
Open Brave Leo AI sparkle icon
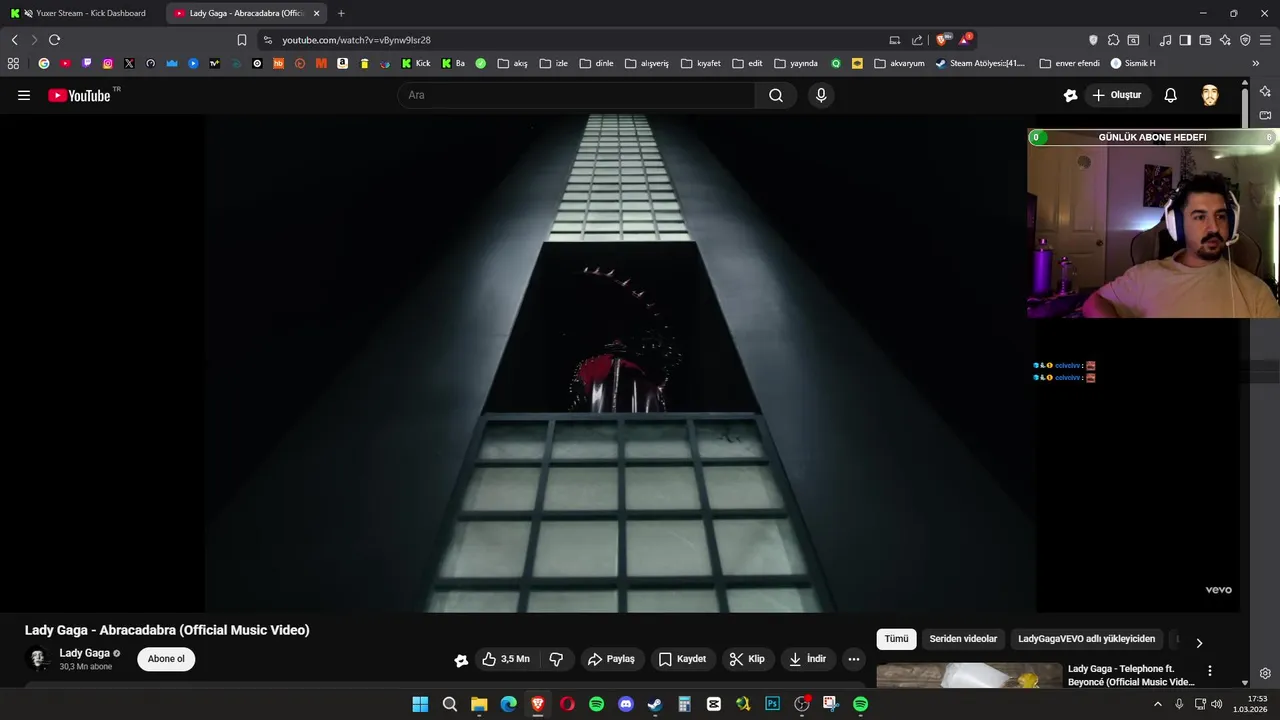point(1226,40)
